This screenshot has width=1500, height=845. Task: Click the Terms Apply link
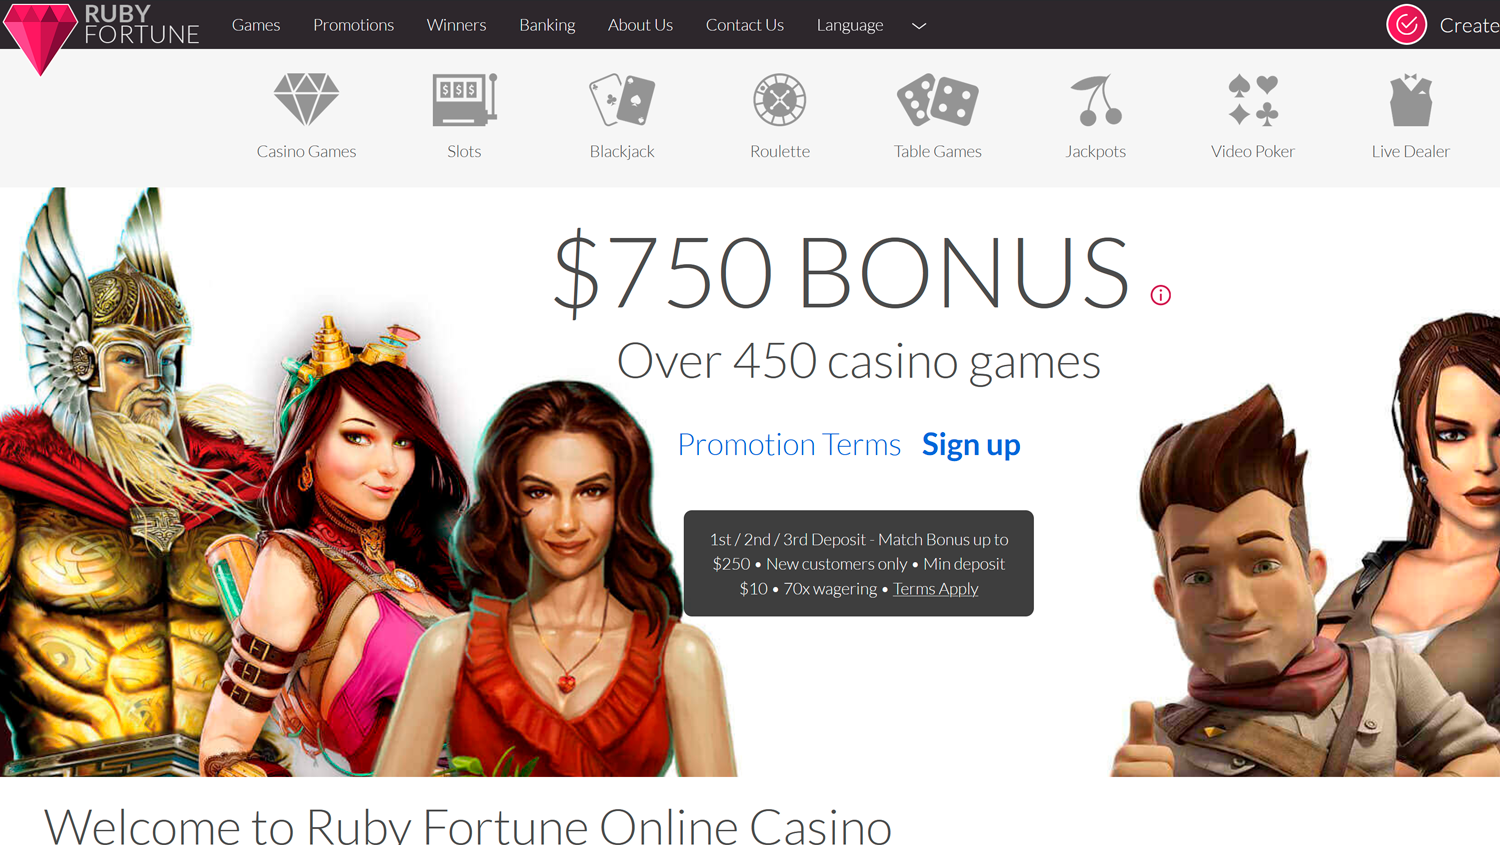coord(935,588)
